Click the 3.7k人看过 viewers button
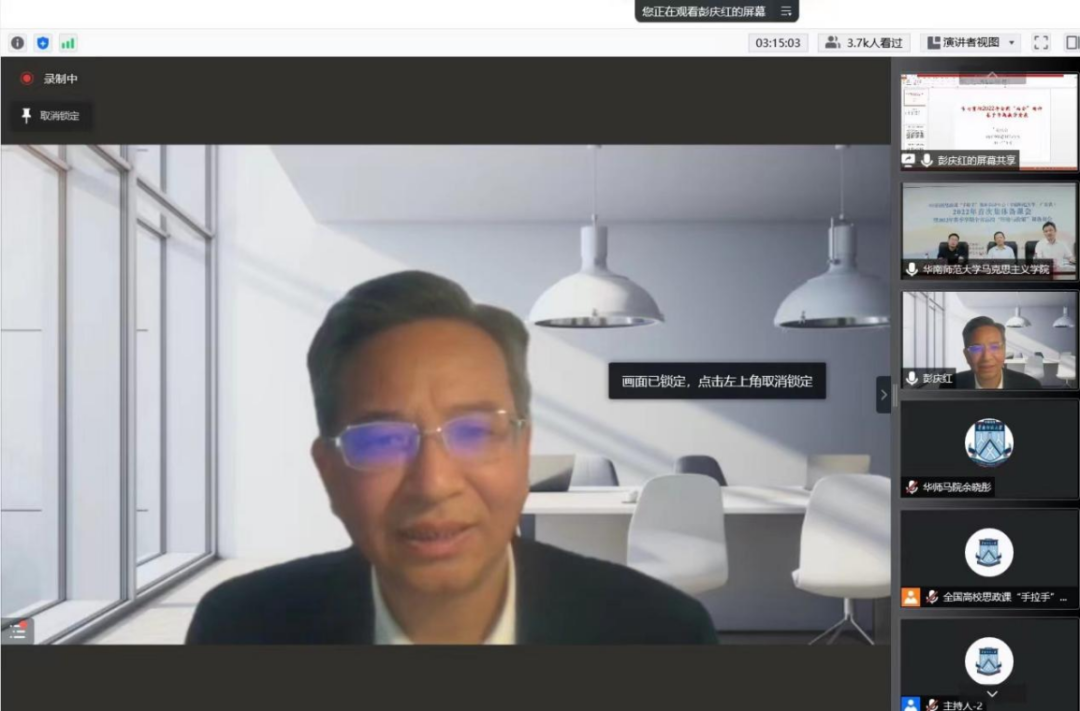This screenshot has height=711, width=1080. click(x=865, y=43)
